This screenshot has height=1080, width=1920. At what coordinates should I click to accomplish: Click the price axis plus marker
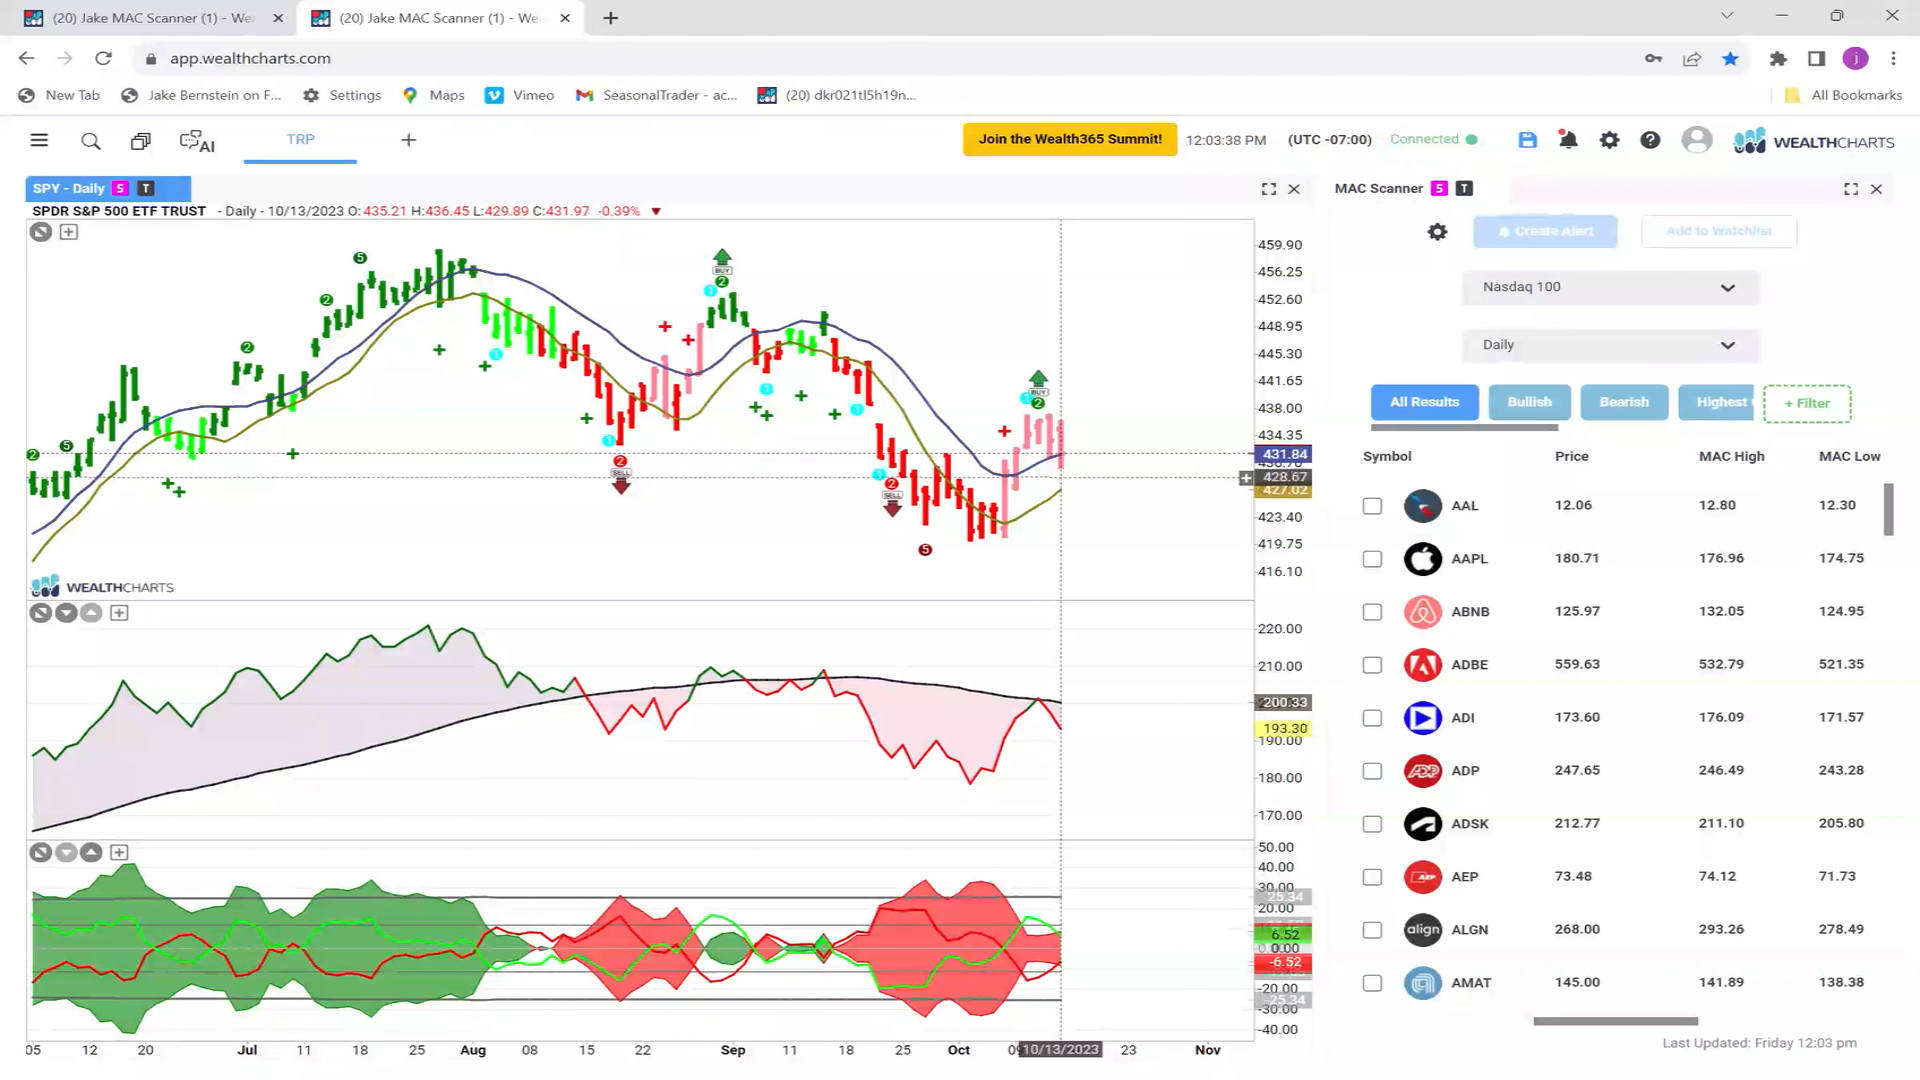pyautogui.click(x=1246, y=478)
